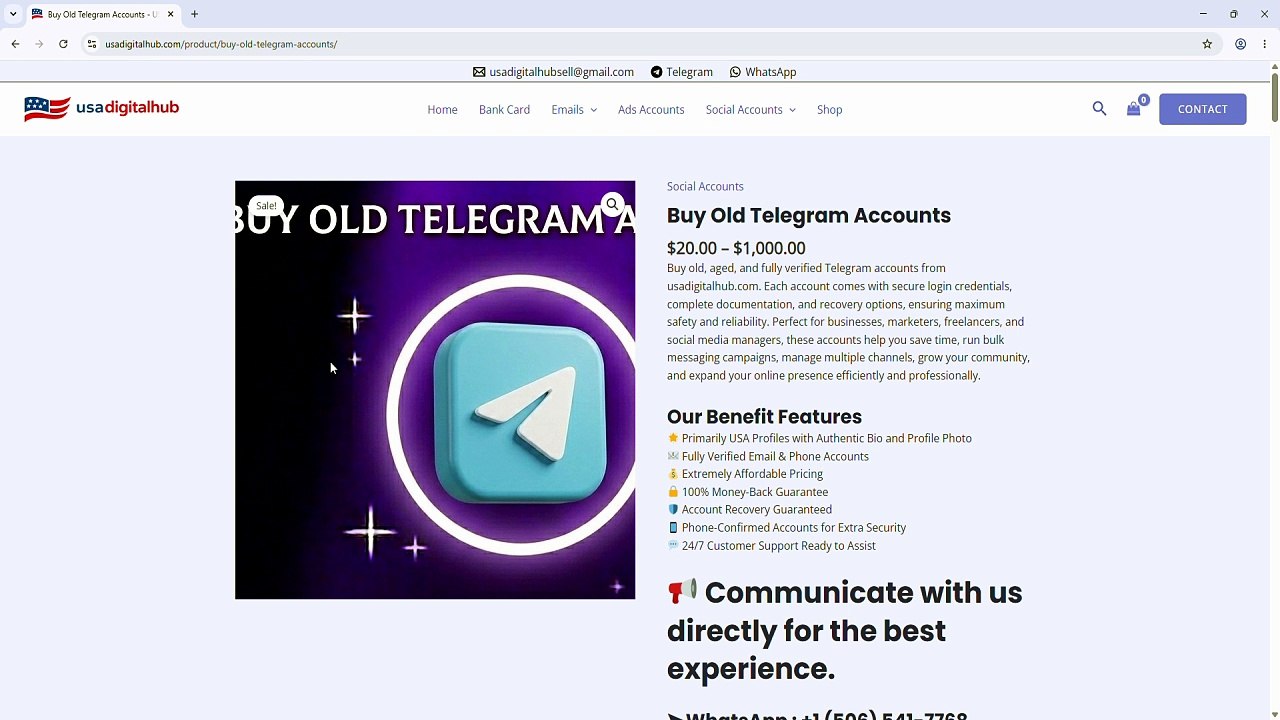This screenshot has width=1280, height=720.
Task: Click the usadigitalhub logo
Action: point(101,108)
